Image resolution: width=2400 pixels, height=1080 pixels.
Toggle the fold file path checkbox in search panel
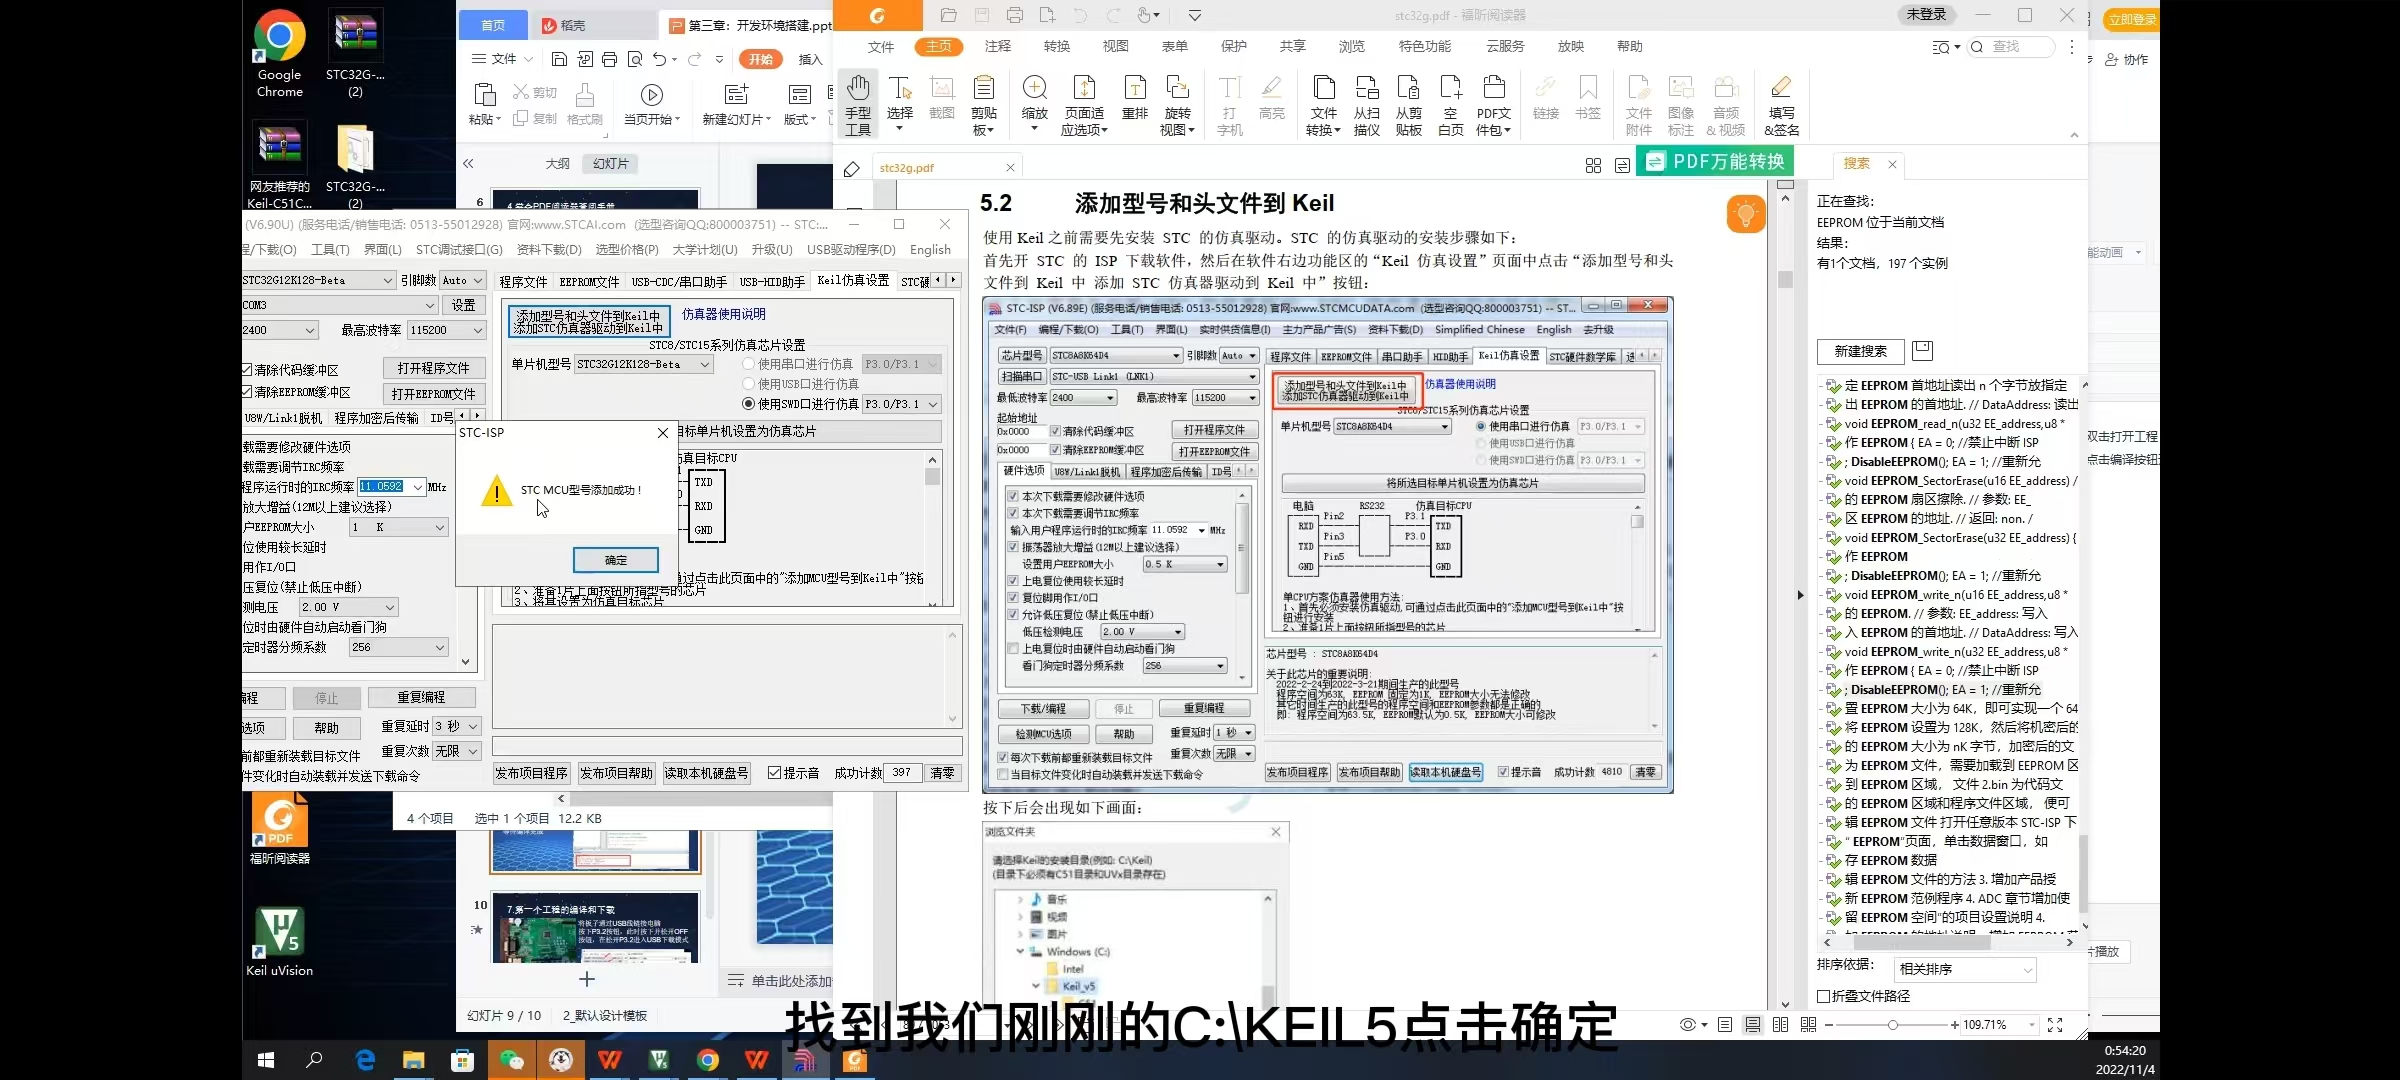[x=1824, y=996]
